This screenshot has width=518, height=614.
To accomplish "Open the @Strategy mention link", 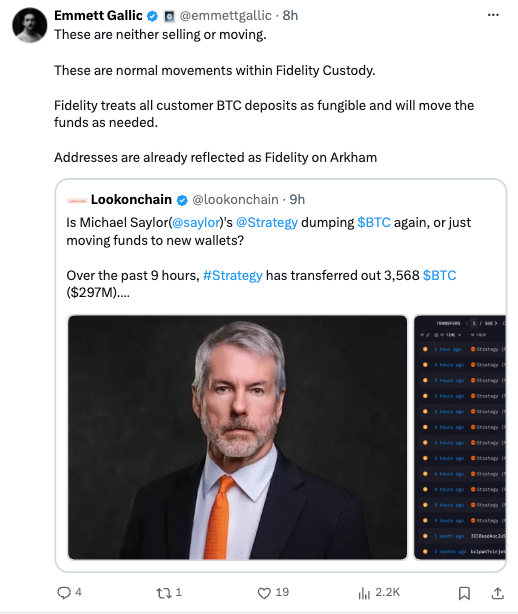I will click(x=267, y=222).
